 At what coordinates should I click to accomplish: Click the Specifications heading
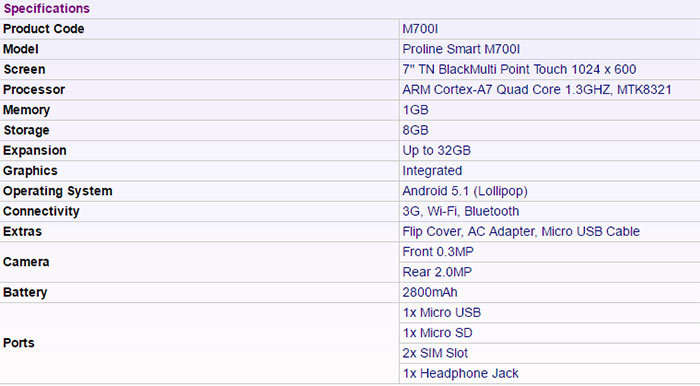[46, 8]
